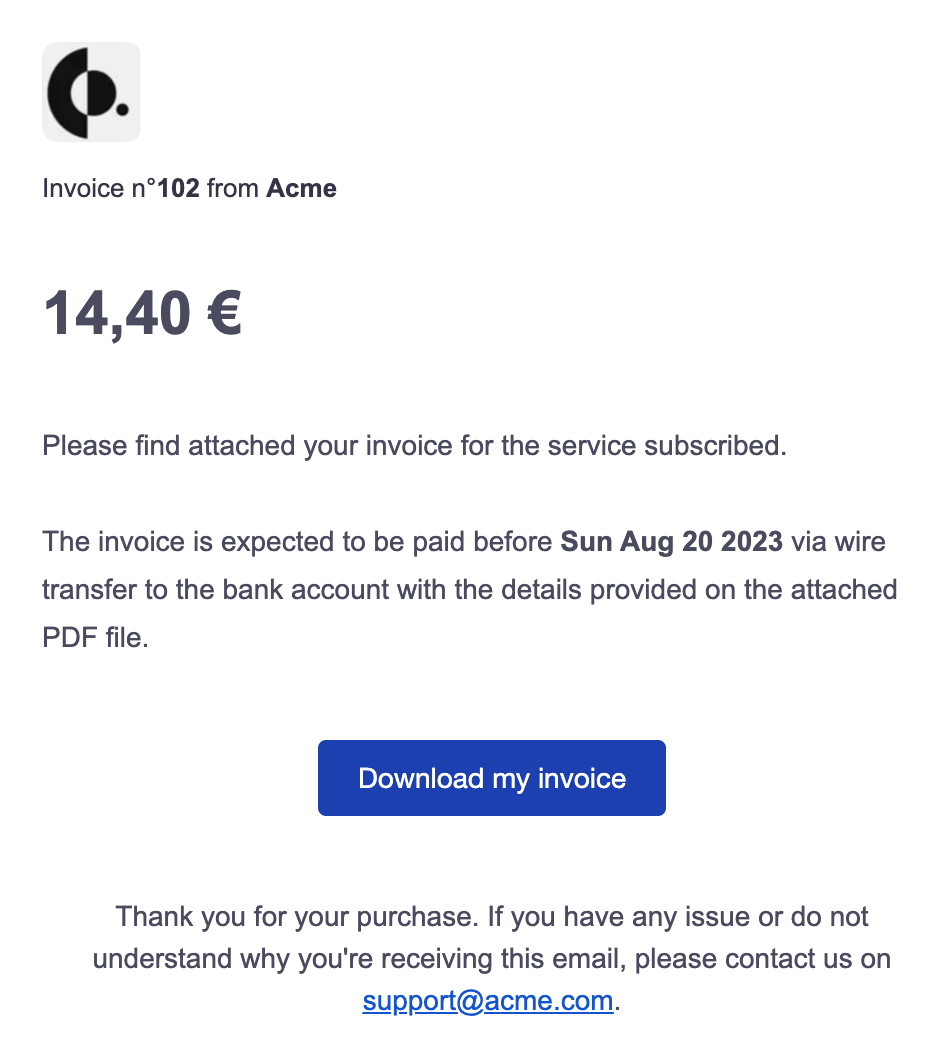Click the PDF file text
Image resolution: width=937 pixels, height=1063 pixels.
tap(96, 637)
